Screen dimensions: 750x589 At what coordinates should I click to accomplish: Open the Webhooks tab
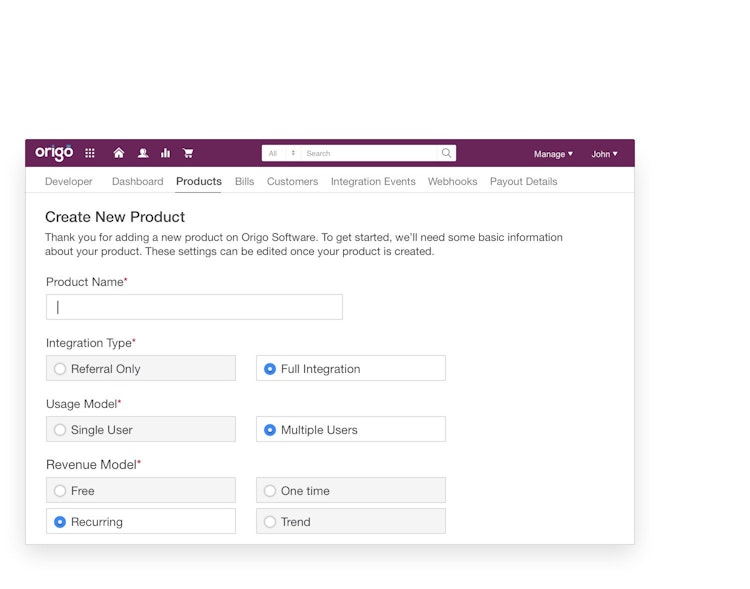[452, 182]
